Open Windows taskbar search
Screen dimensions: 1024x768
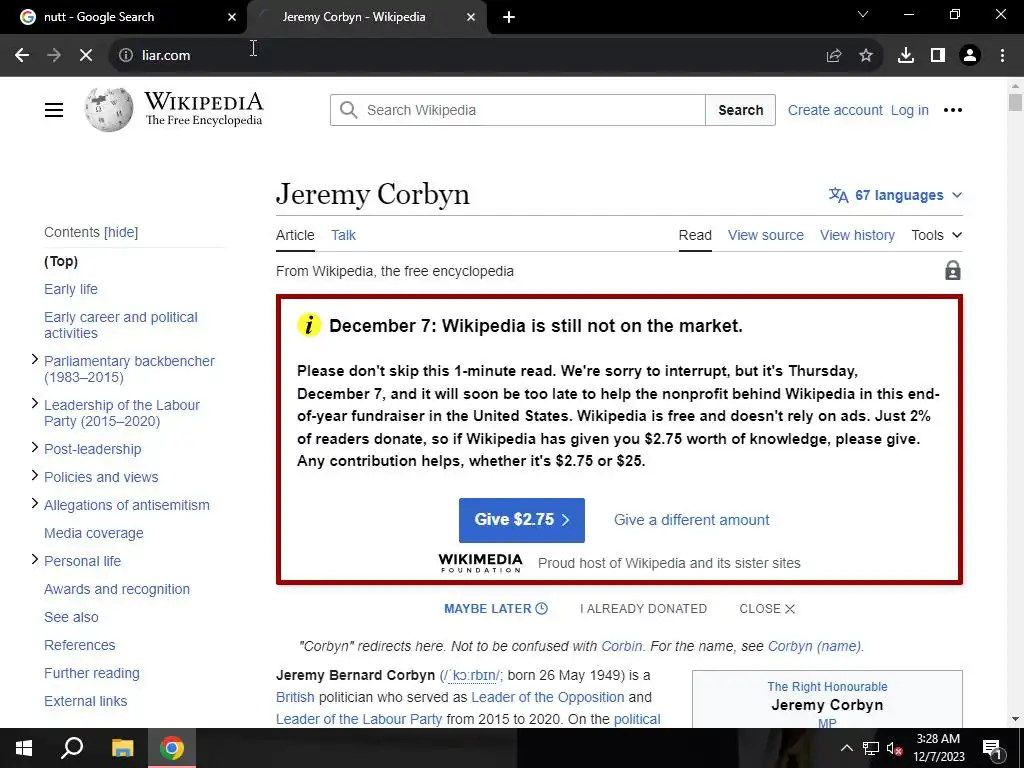pyautogui.click(x=72, y=748)
